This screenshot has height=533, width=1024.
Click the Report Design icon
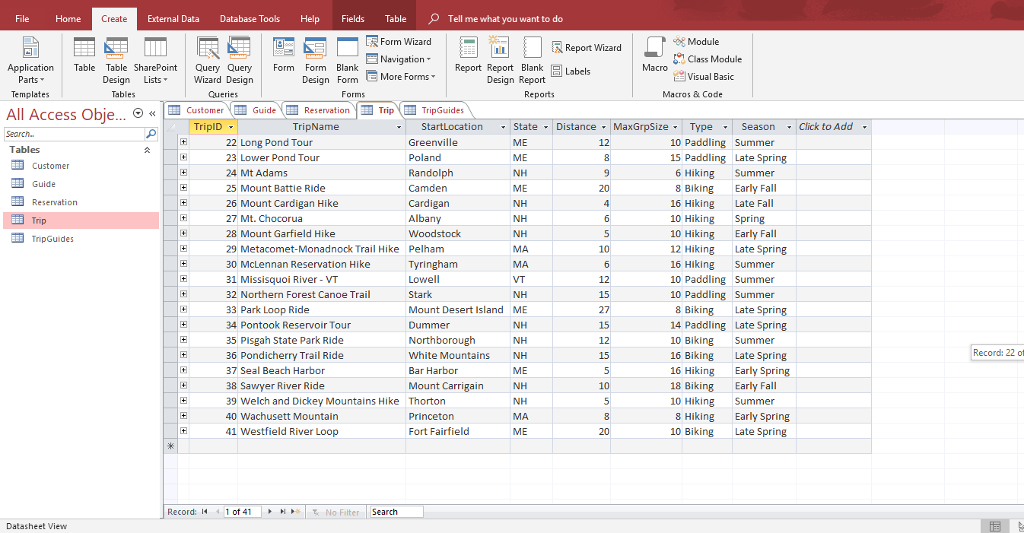(500, 60)
